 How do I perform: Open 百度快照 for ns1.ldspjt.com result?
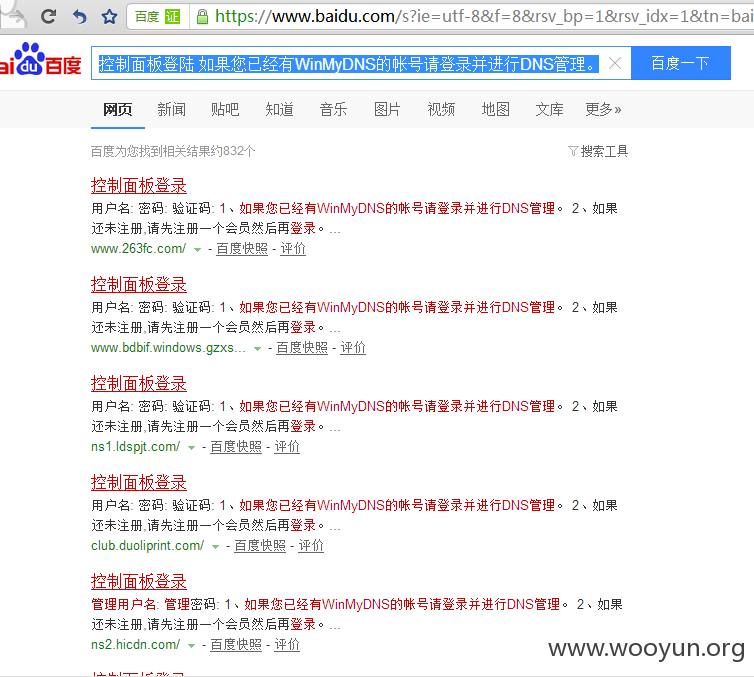coord(236,447)
